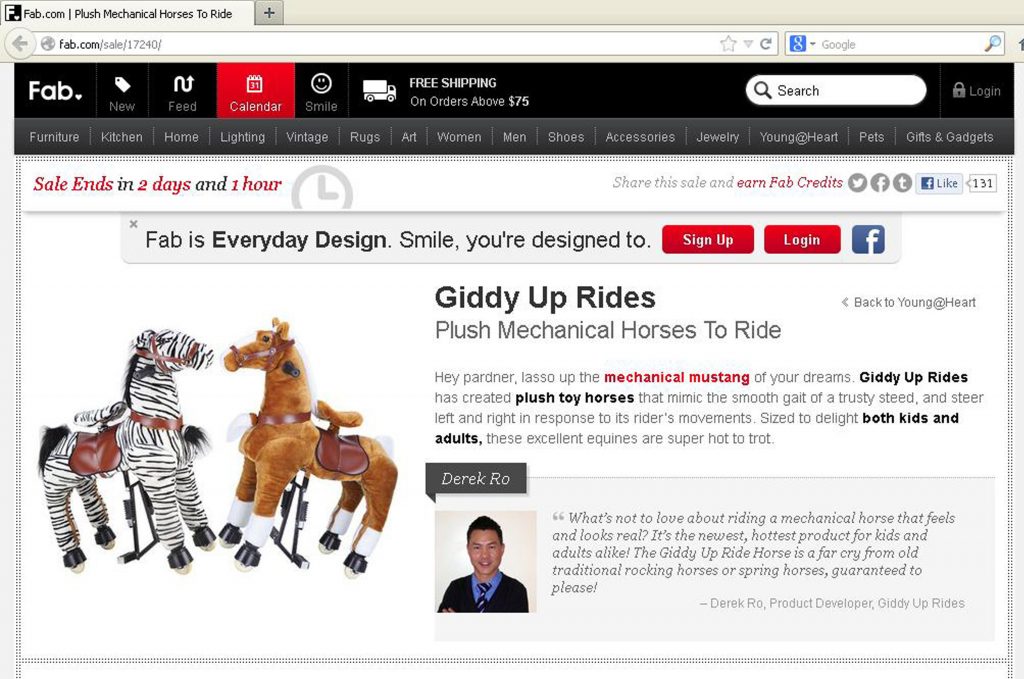Open the Young@Heart category
This screenshot has height=679, width=1024.
(798, 137)
